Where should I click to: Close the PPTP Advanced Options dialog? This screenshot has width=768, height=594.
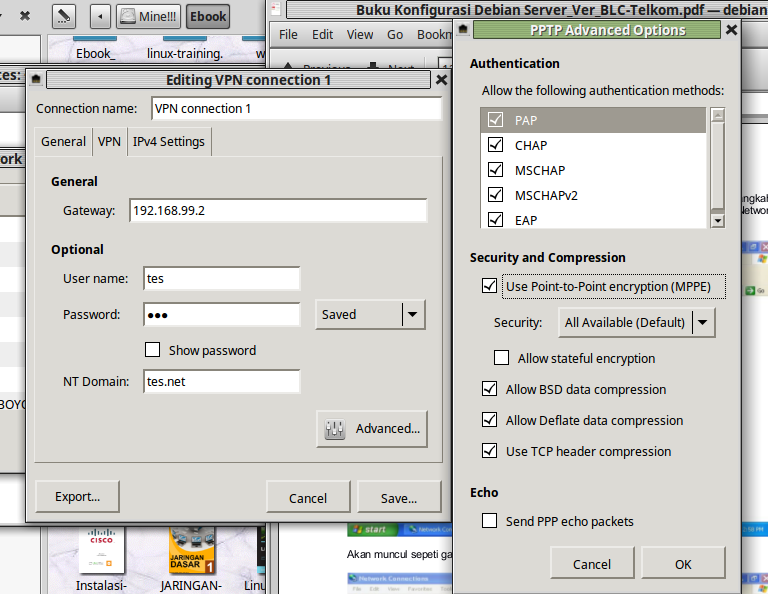731,30
